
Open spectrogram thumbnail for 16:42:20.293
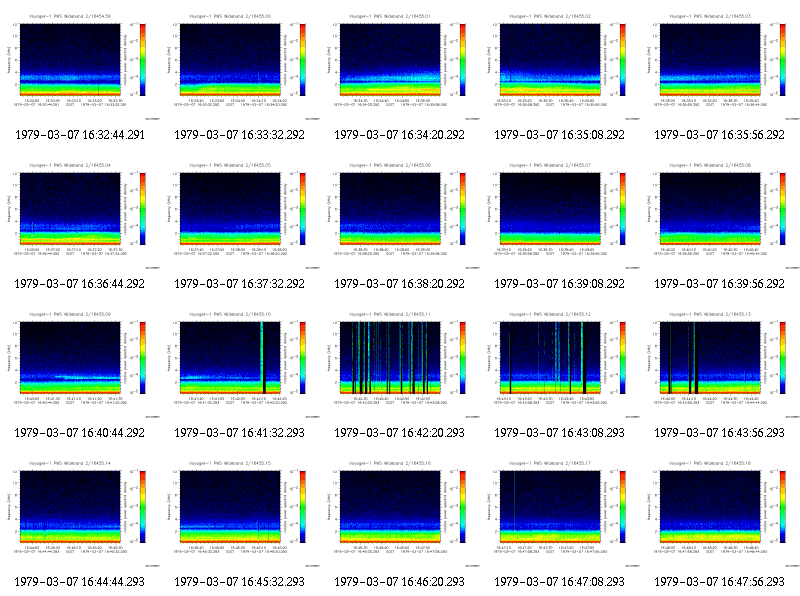pos(400,363)
